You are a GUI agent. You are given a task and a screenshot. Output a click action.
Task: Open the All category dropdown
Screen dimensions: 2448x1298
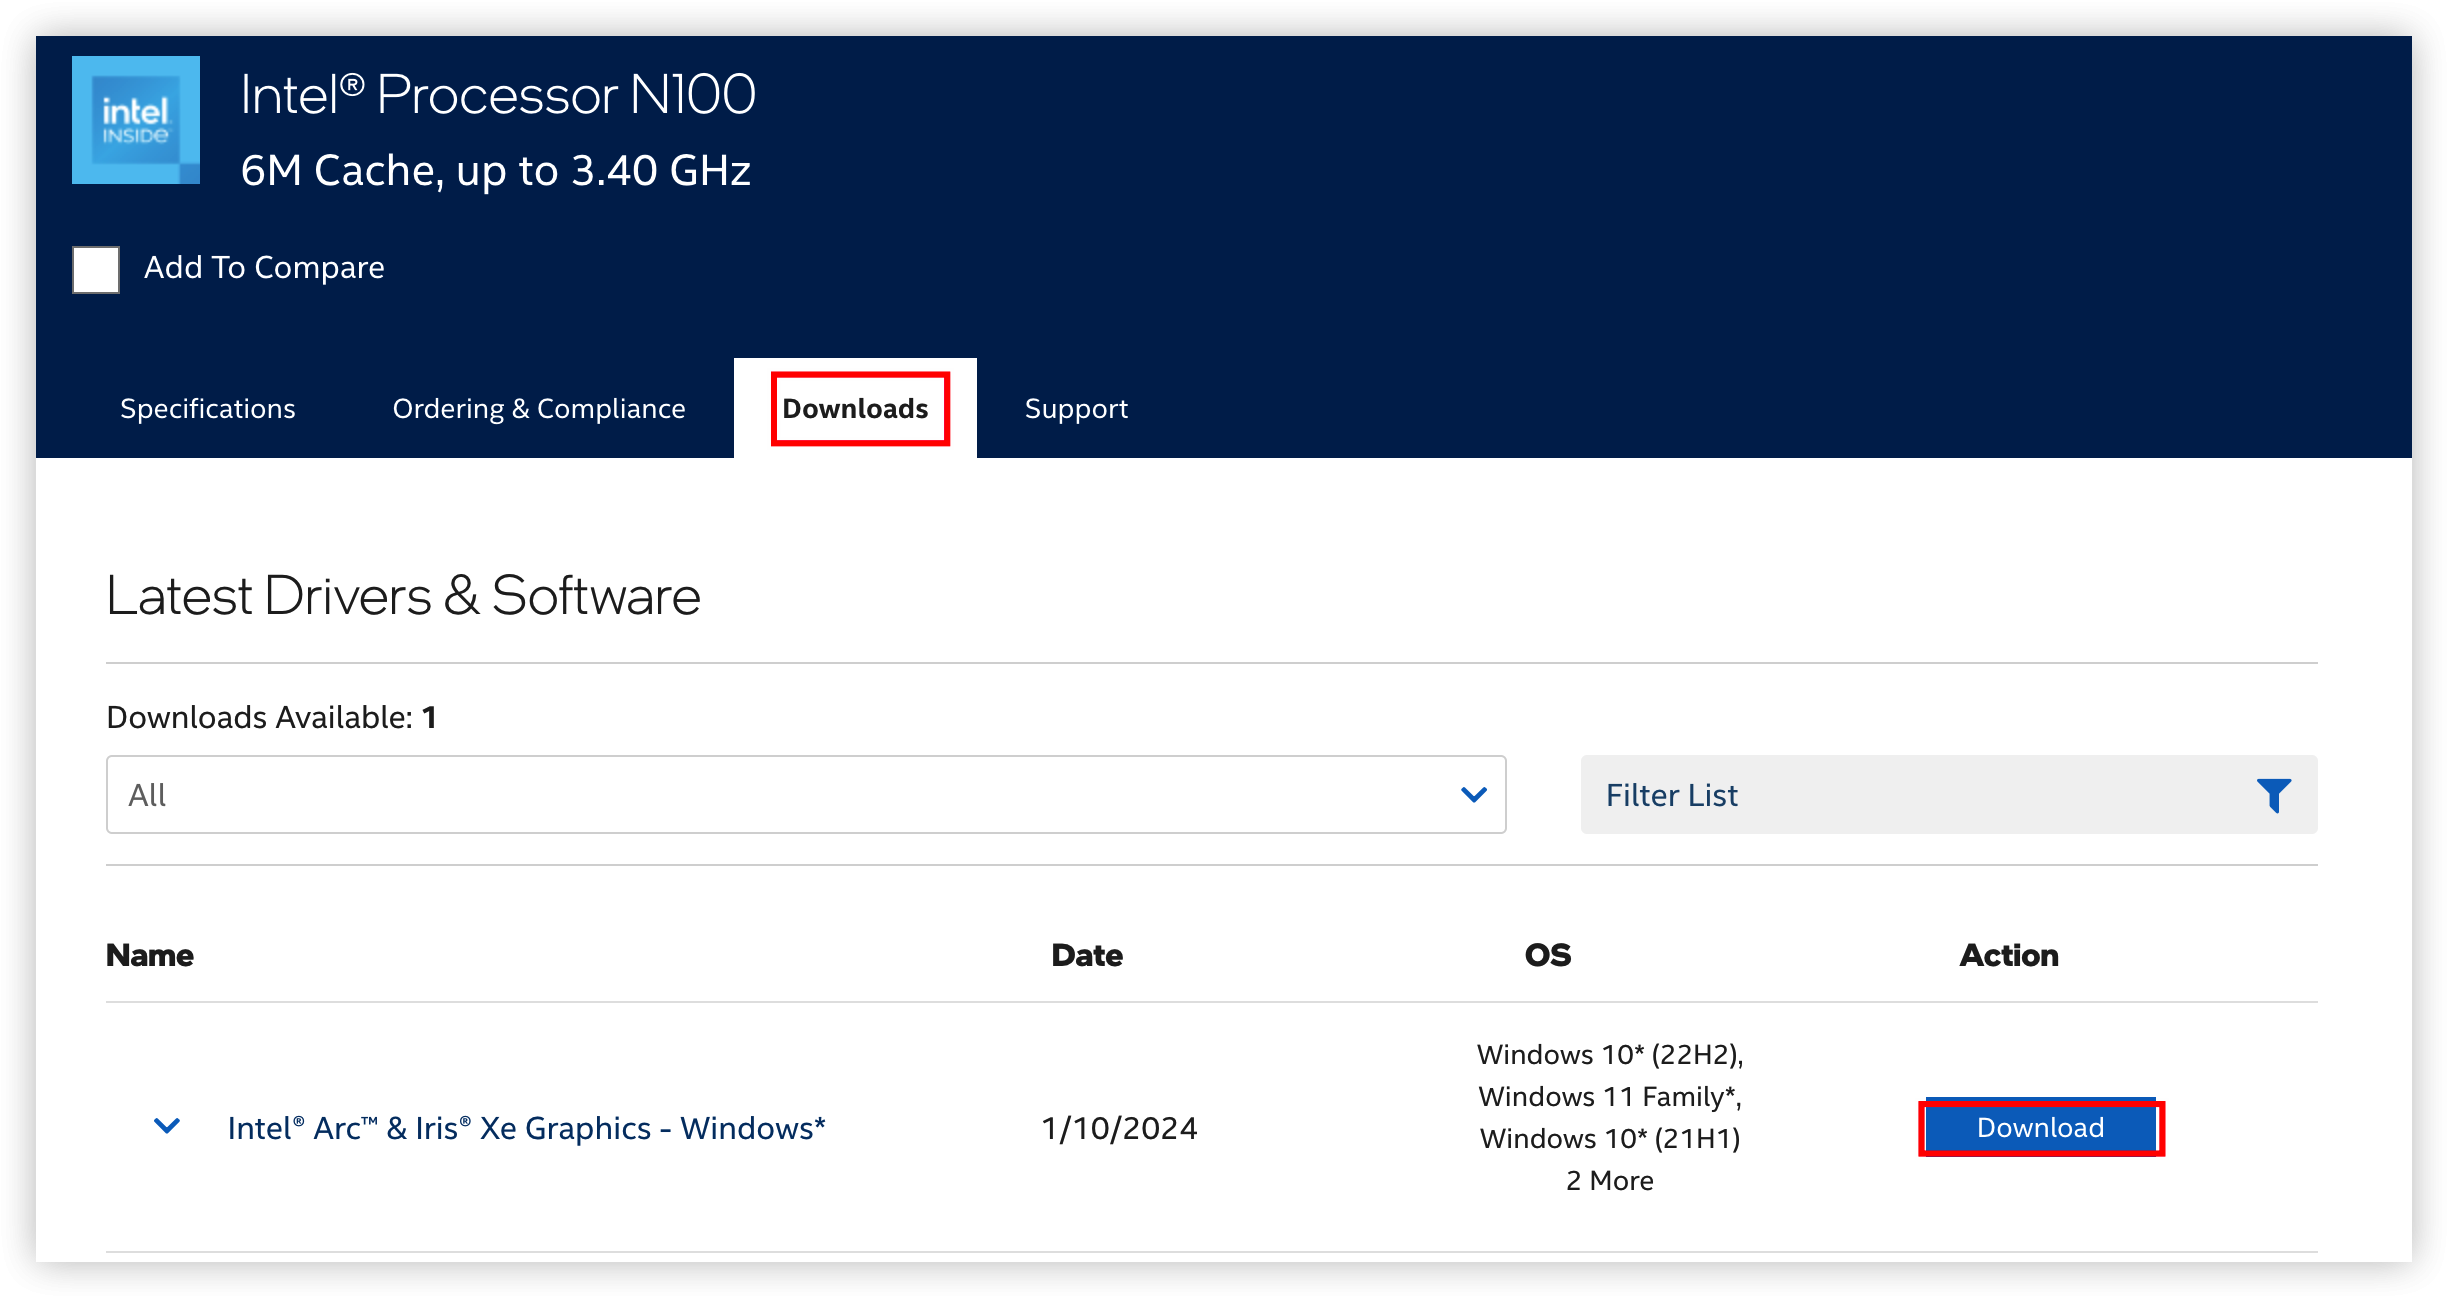click(805, 795)
